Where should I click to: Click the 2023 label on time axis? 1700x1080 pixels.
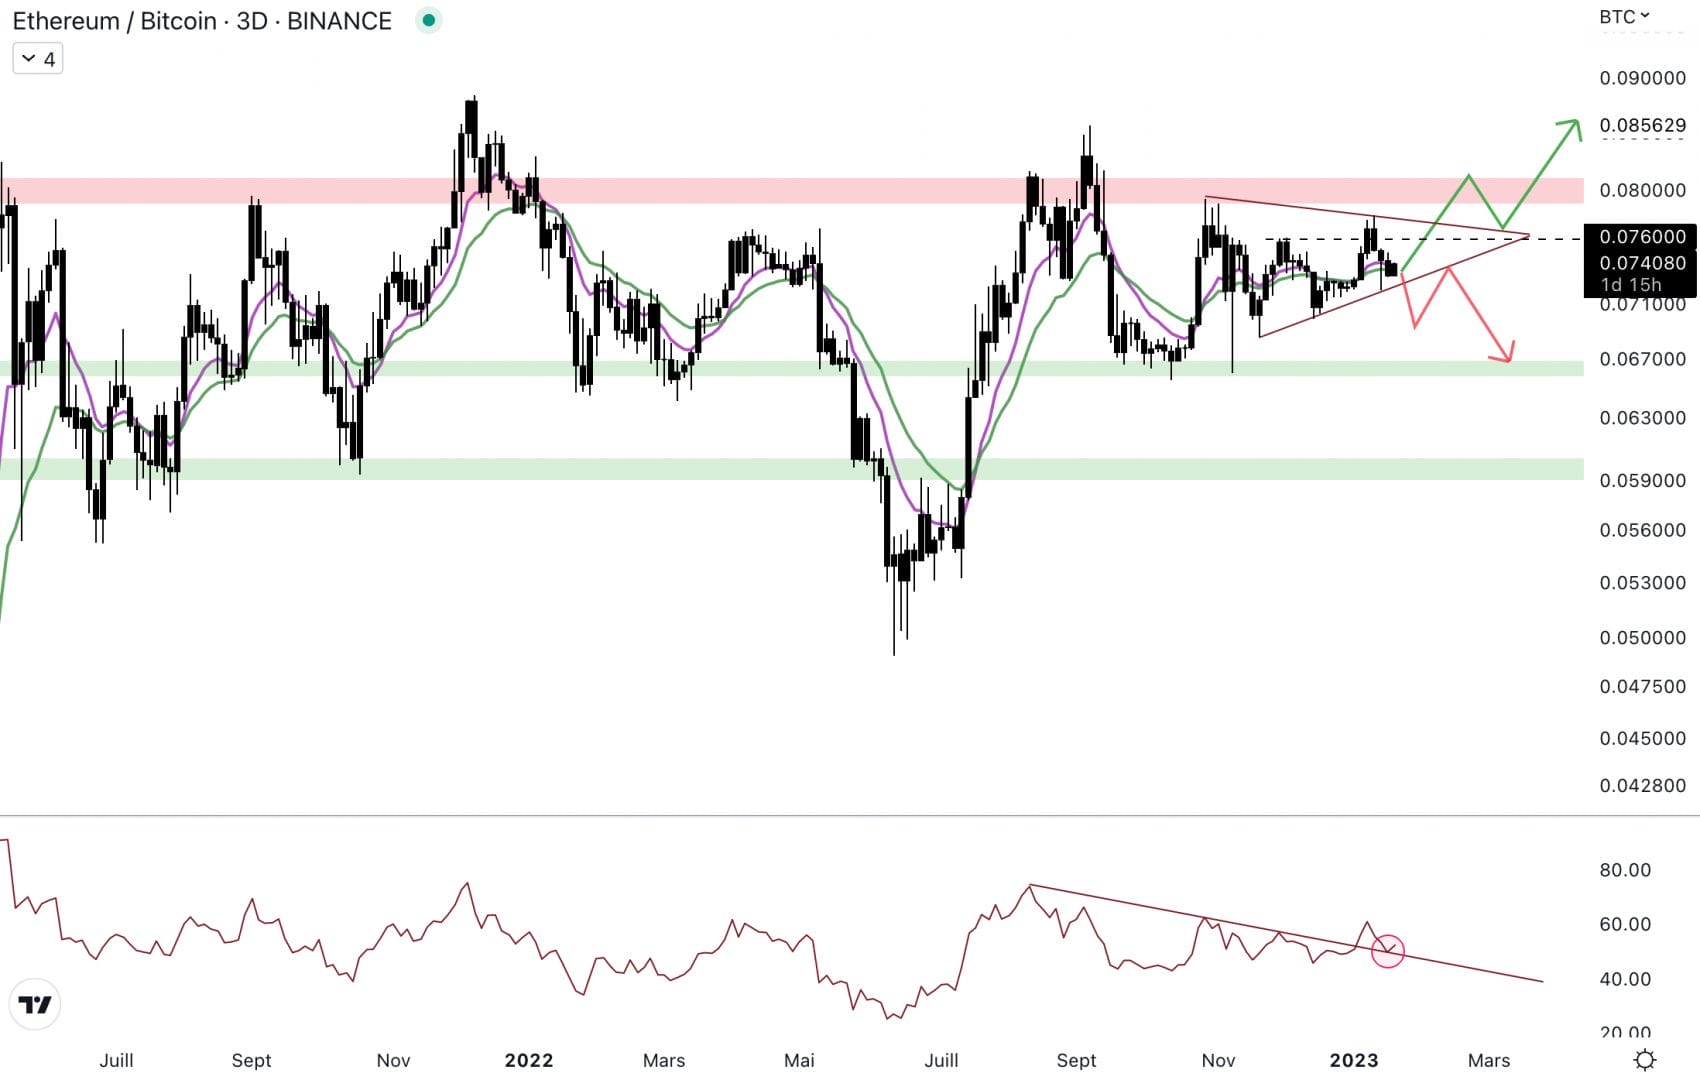(x=1353, y=1060)
